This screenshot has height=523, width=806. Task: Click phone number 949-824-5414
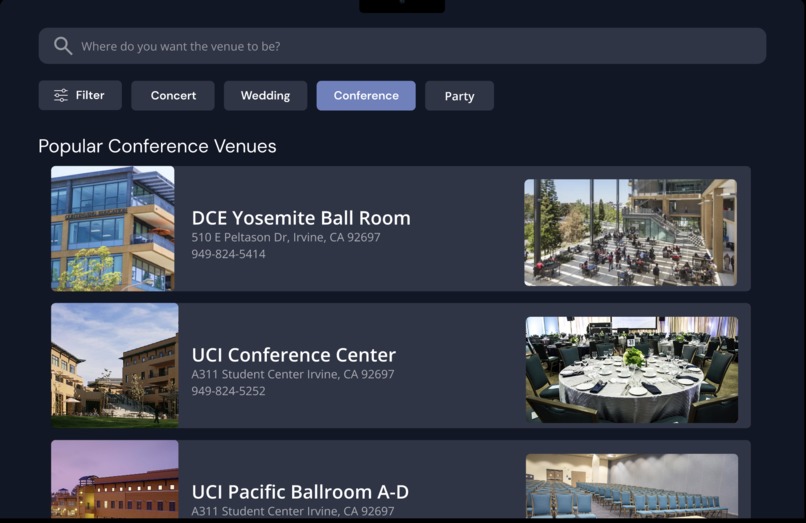pyautogui.click(x=229, y=254)
